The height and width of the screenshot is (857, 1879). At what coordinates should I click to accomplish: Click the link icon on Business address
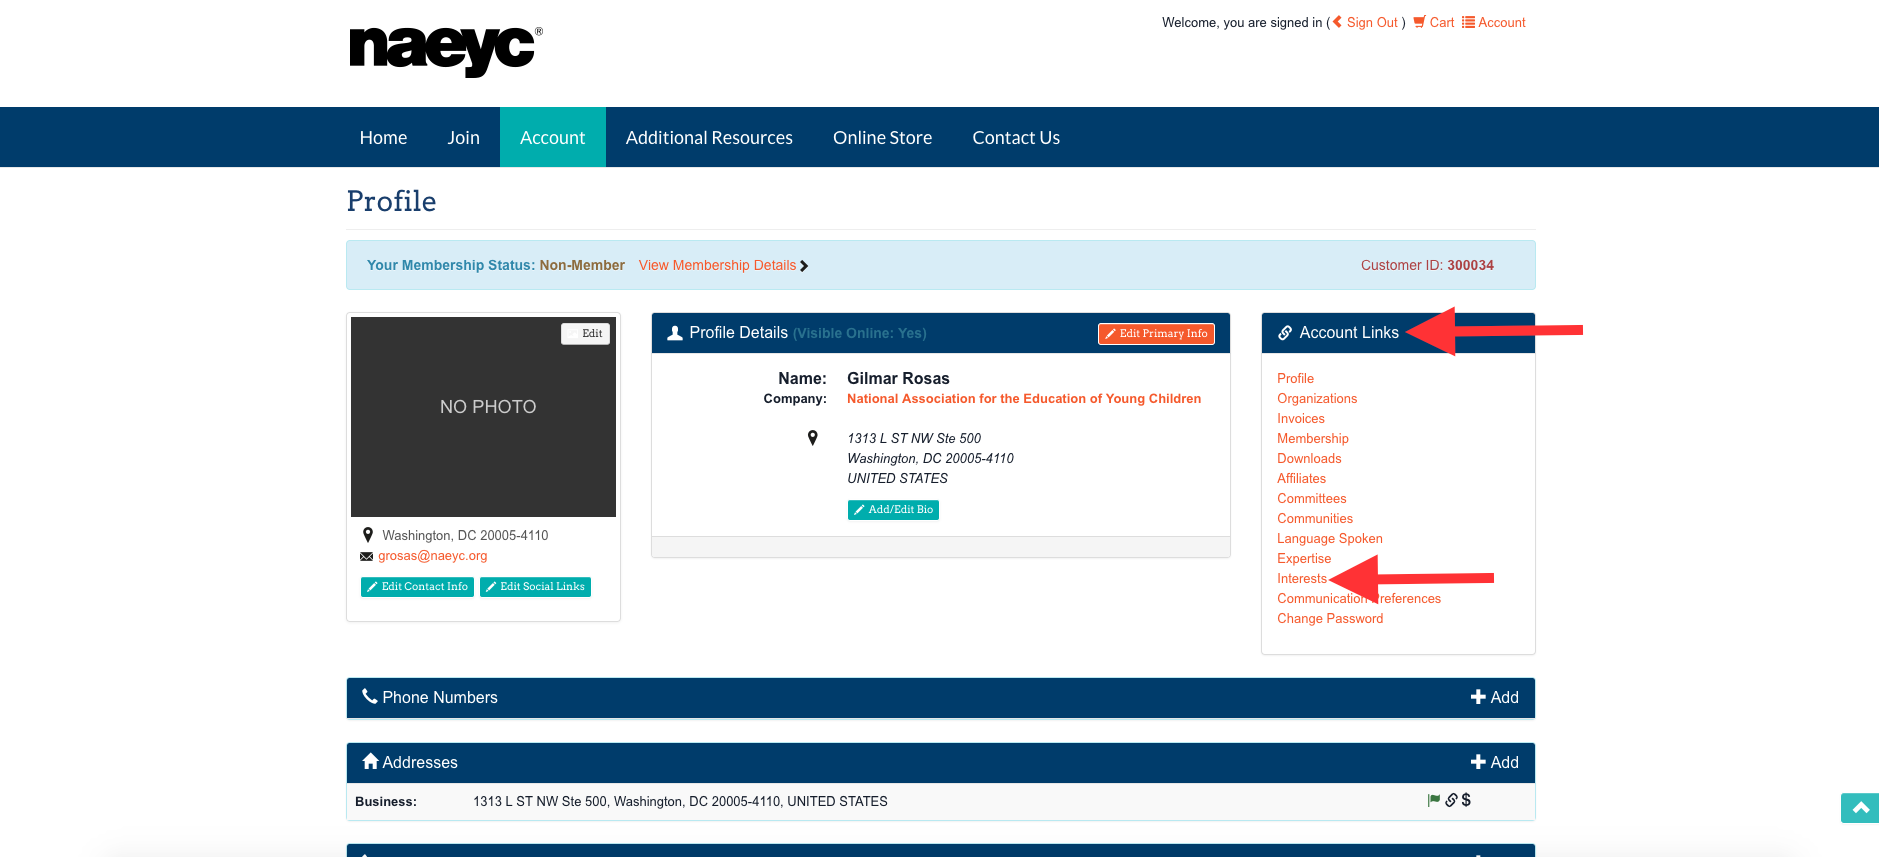[1451, 800]
